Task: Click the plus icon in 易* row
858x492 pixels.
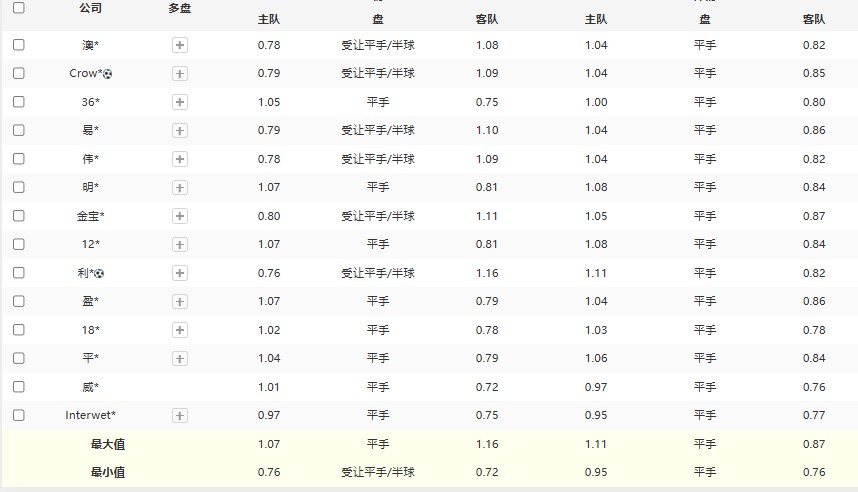Action: (180, 130)
